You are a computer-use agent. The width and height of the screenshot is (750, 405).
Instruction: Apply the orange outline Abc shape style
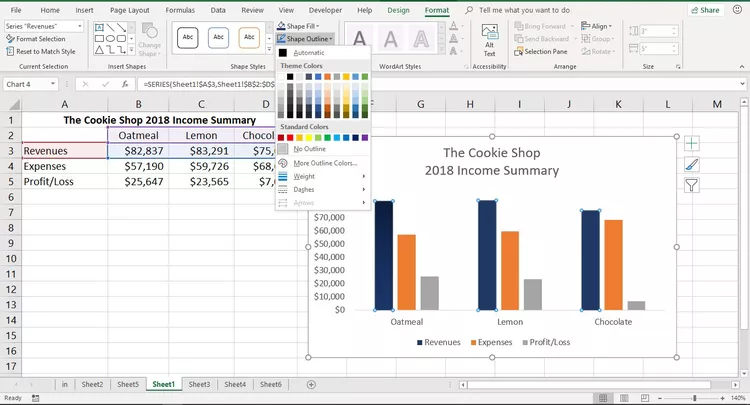(249, 37)
